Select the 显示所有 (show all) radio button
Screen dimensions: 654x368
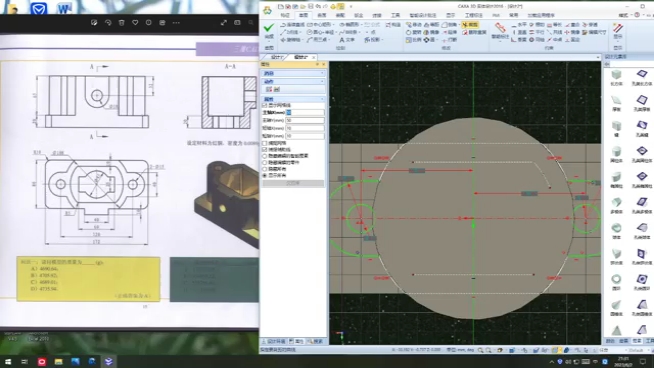click(264, 176)
